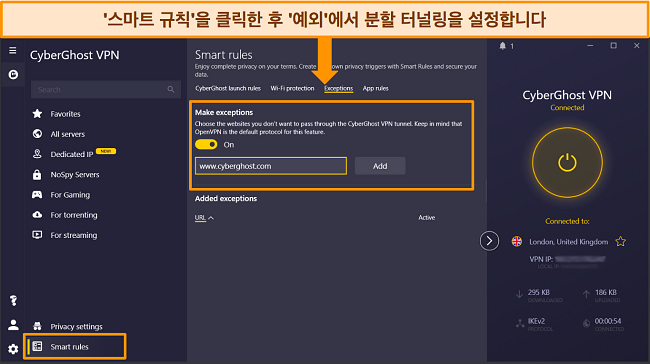
Task: Click the upload arrow statistic icon
Action: tap(586, 294)
